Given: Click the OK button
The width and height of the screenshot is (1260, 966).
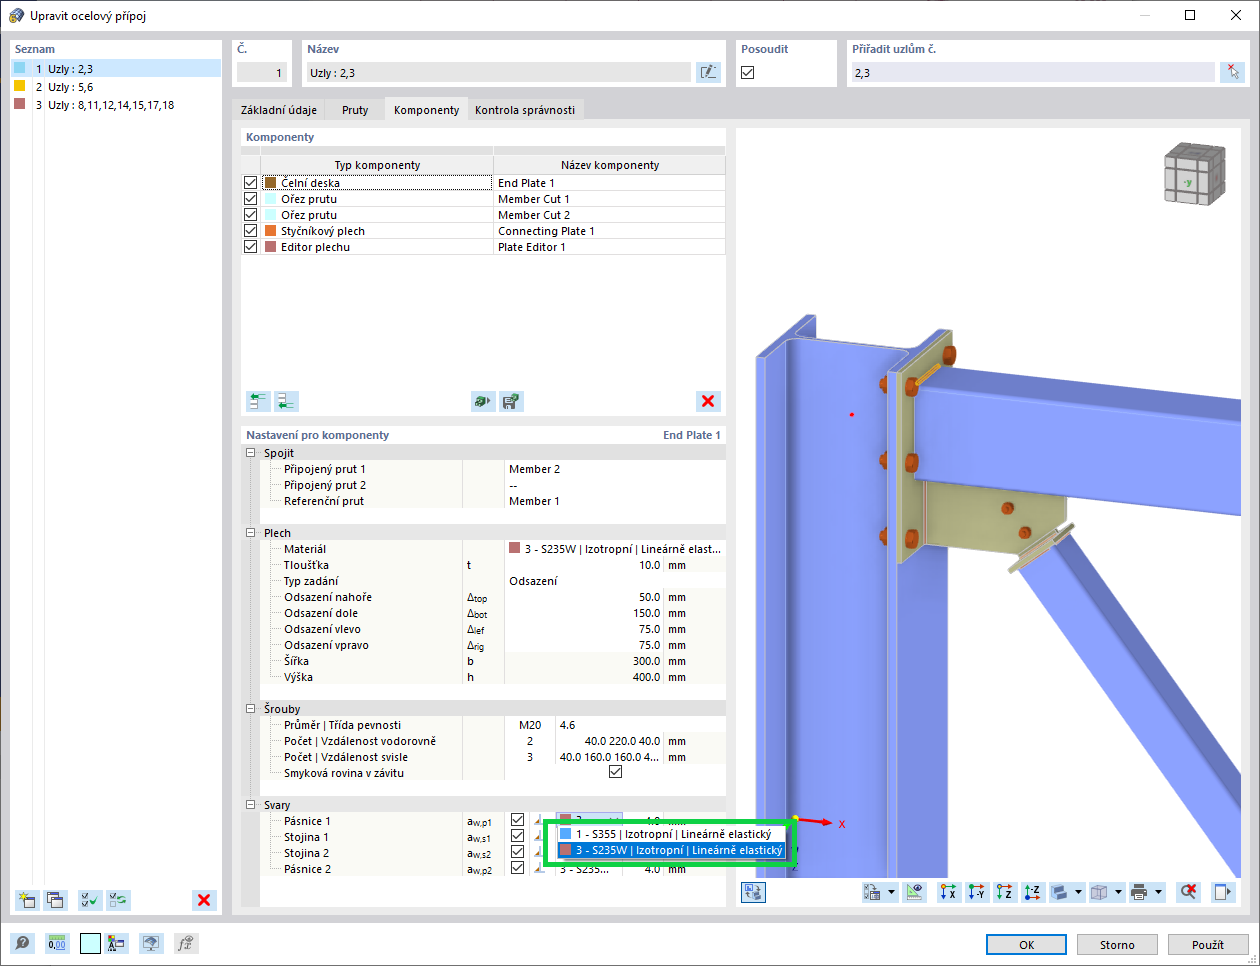Looking at the screenshot, I should (1027, 945).
